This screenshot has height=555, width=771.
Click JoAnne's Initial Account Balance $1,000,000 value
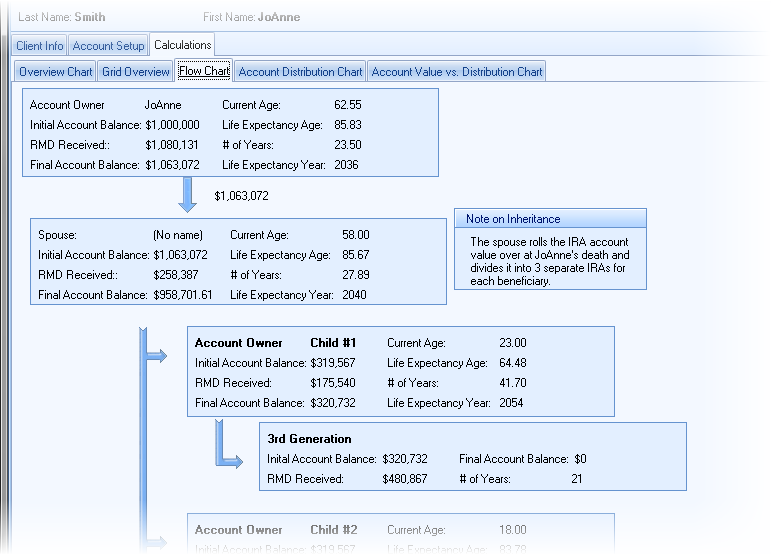pos(172,125)
